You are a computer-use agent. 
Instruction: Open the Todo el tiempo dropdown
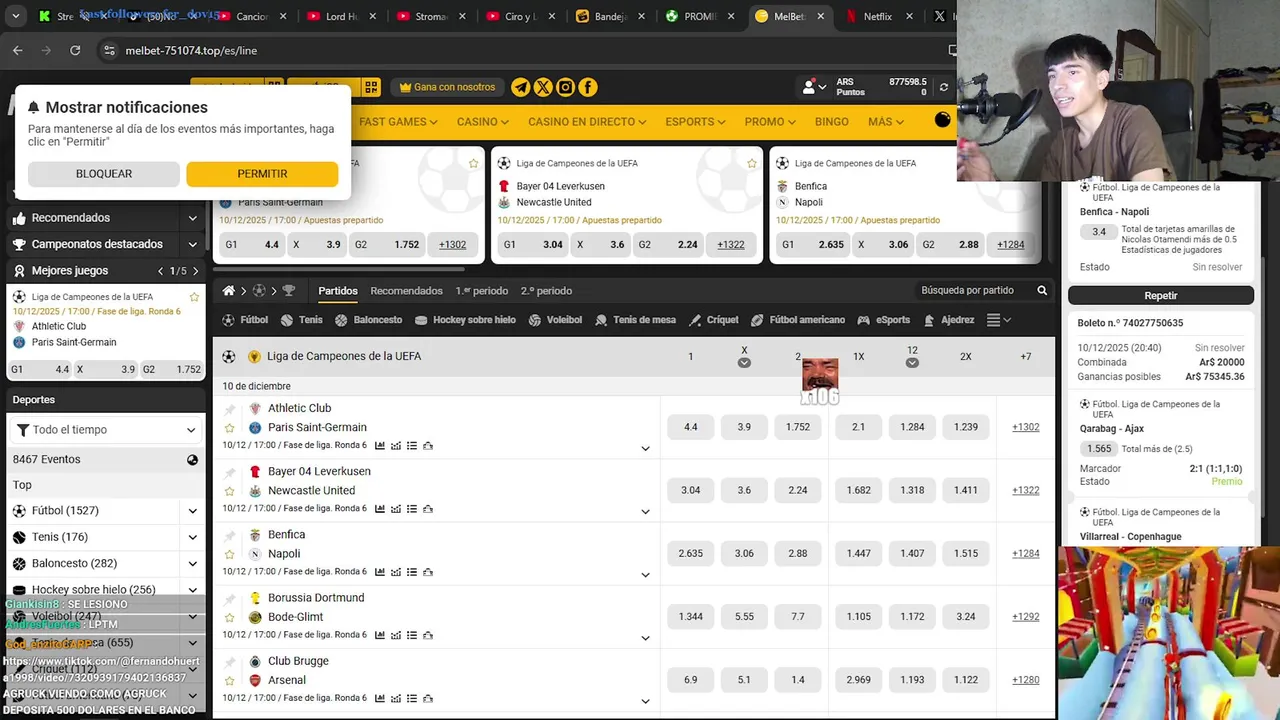tap(104, 430)
